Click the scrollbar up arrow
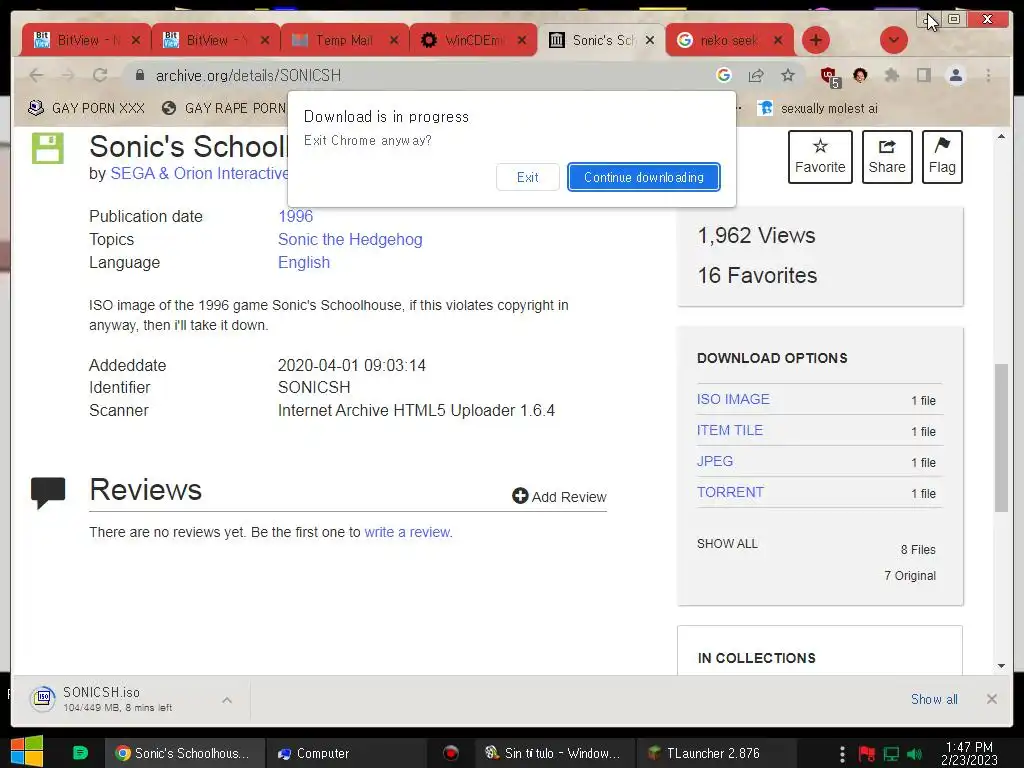 [x=1001, y=136]
